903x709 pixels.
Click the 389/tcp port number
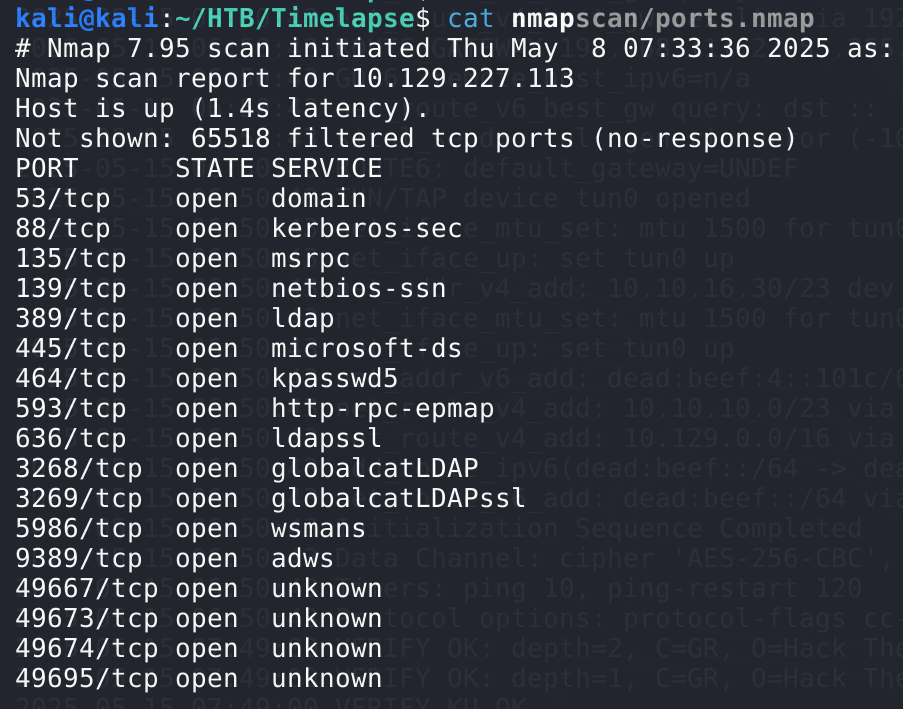pyautogui.click(x=71, y=318)
